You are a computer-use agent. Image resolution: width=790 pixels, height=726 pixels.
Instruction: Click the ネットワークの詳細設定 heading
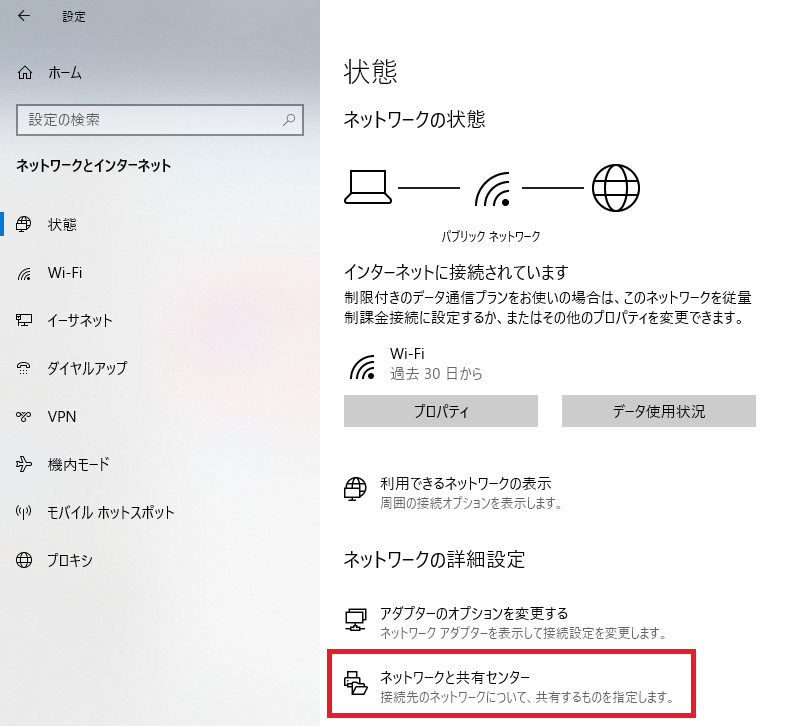pos(434,560)
